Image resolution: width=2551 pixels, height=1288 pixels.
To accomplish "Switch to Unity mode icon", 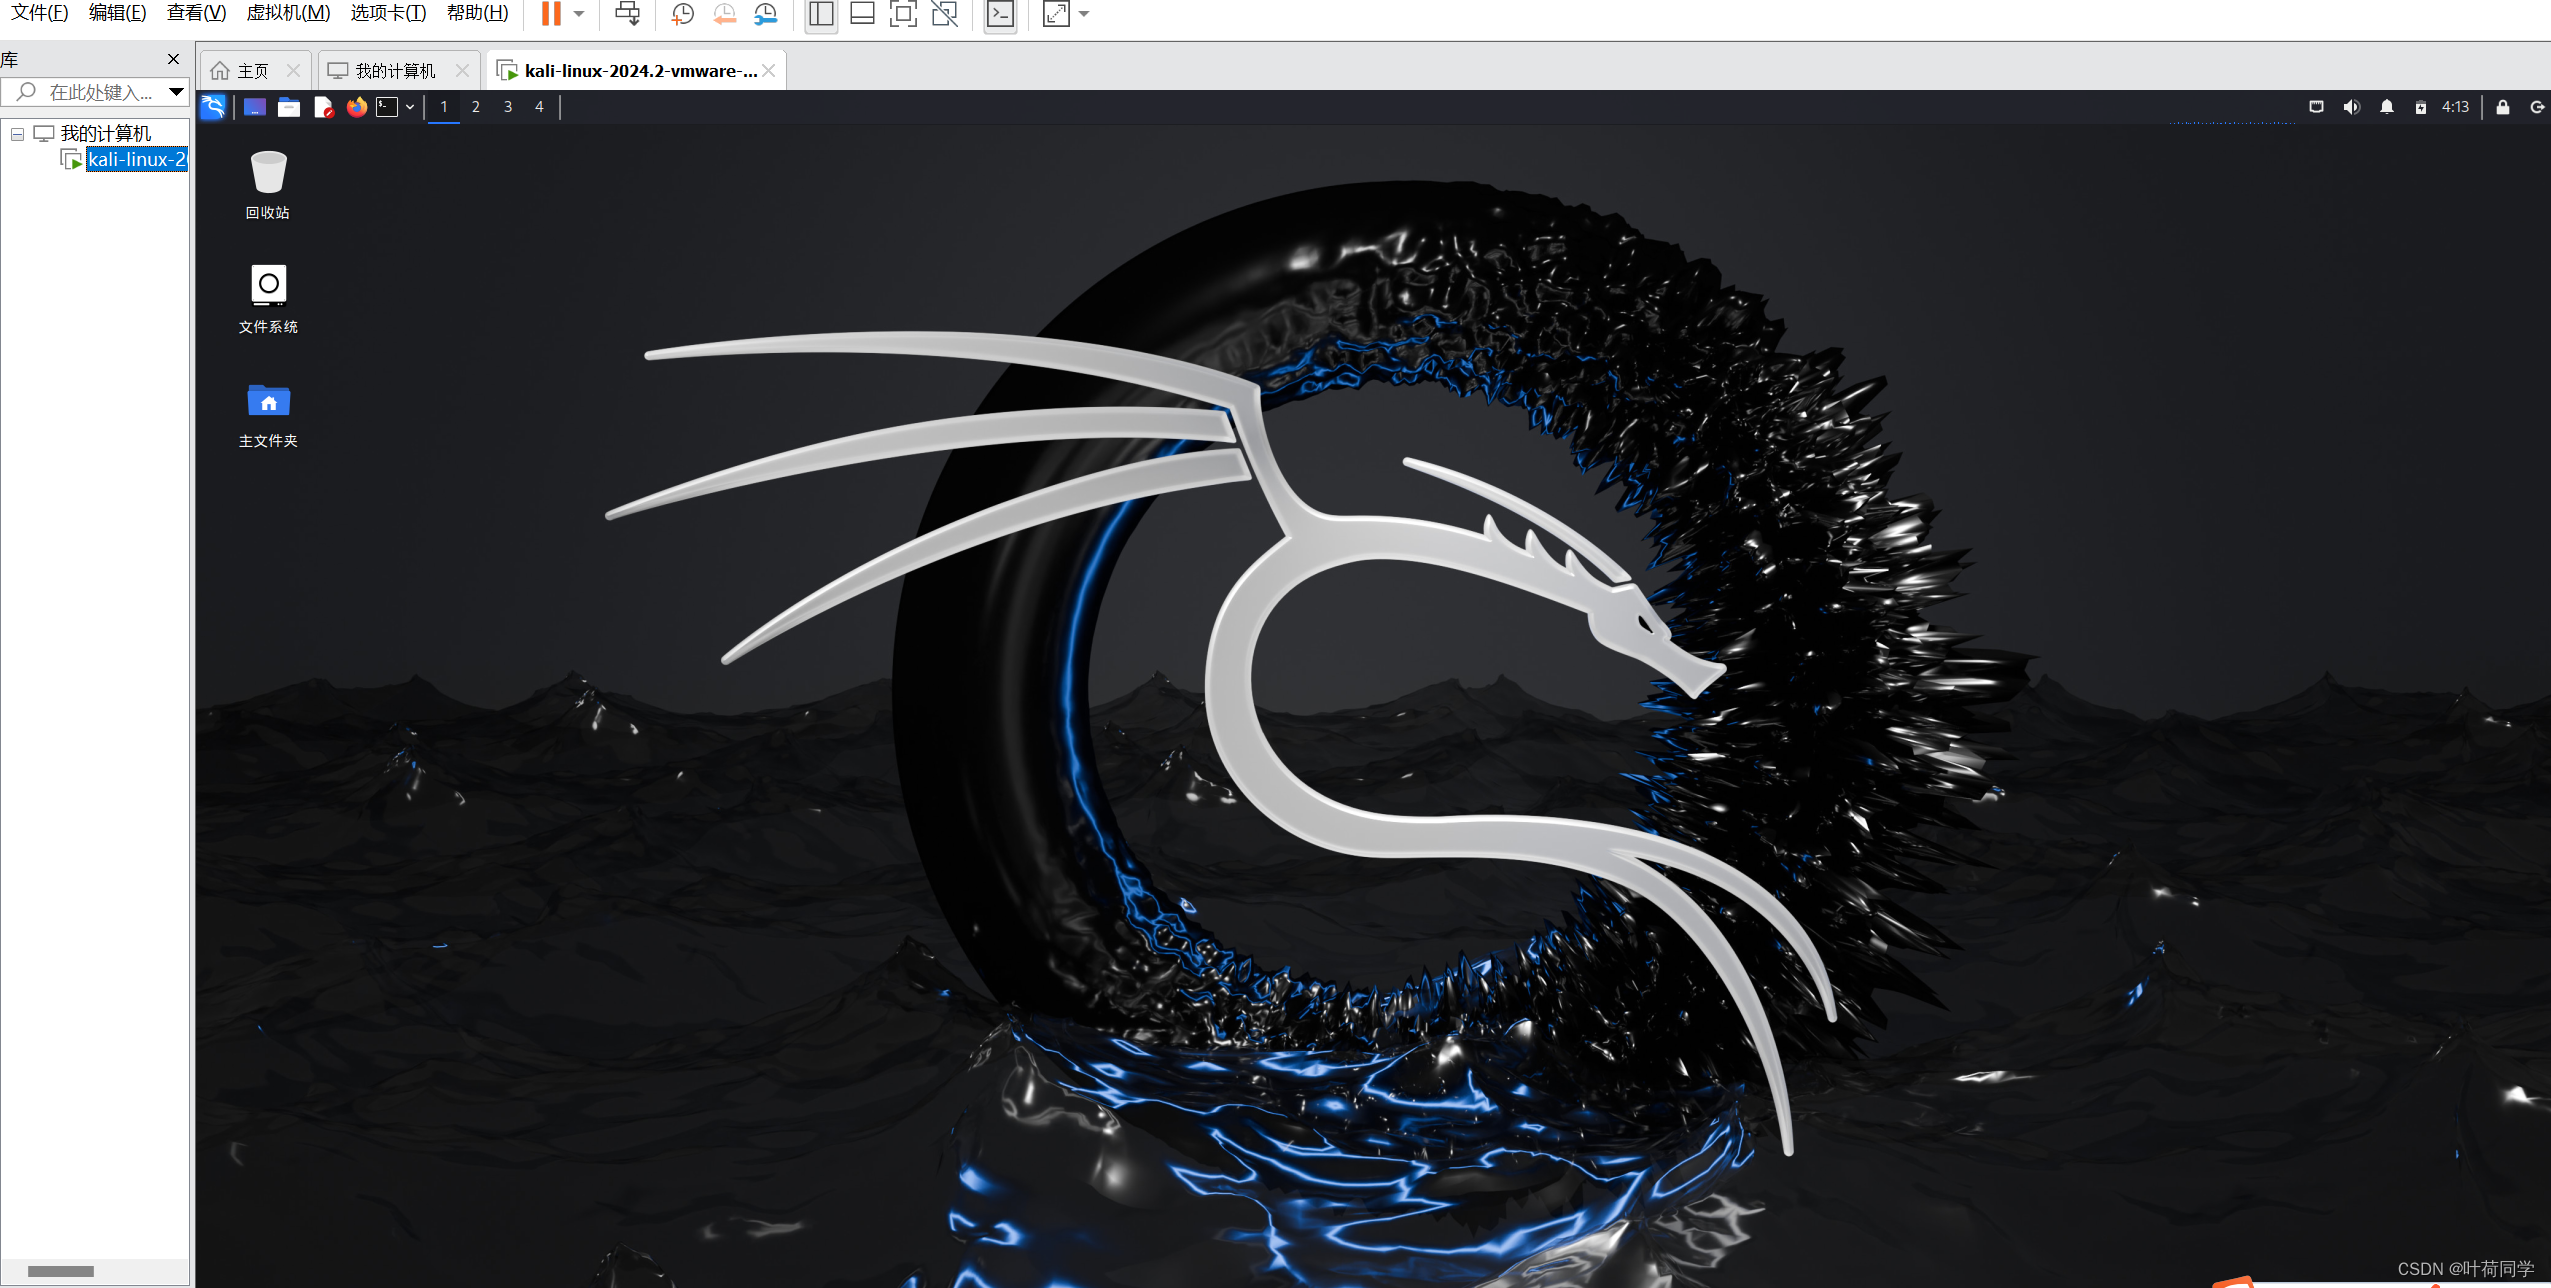I will [945, 14].
